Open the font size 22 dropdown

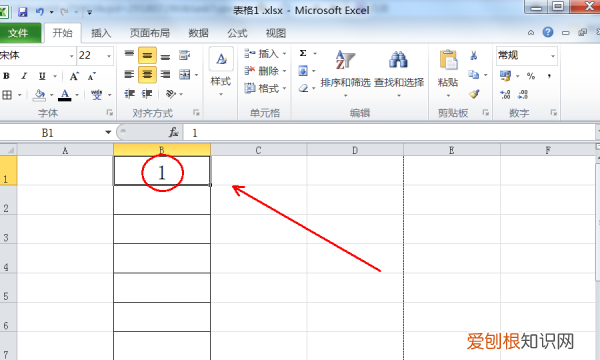click(x=109, y=56)
